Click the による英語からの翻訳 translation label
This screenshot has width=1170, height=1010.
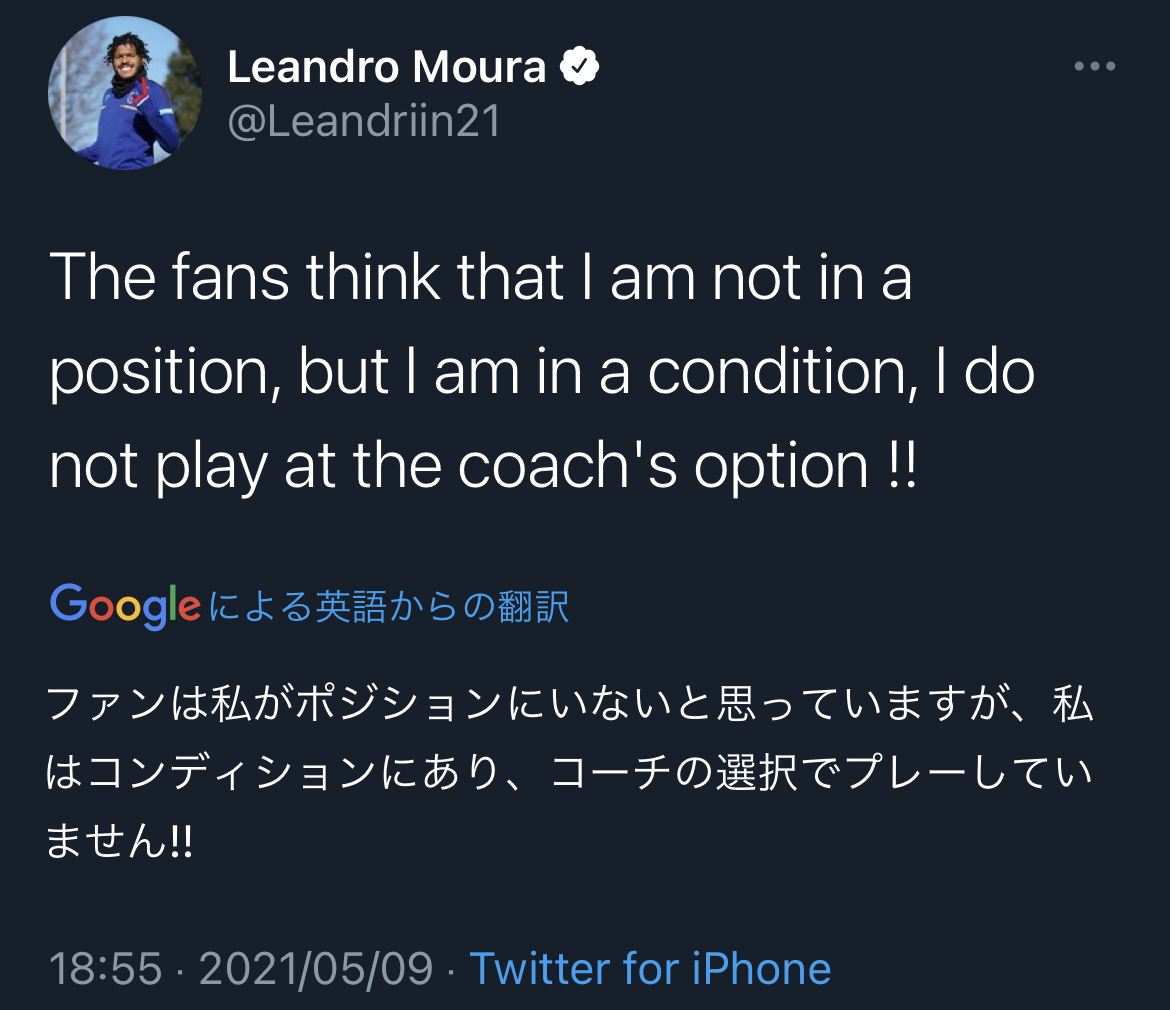click(x=389, y=607)
